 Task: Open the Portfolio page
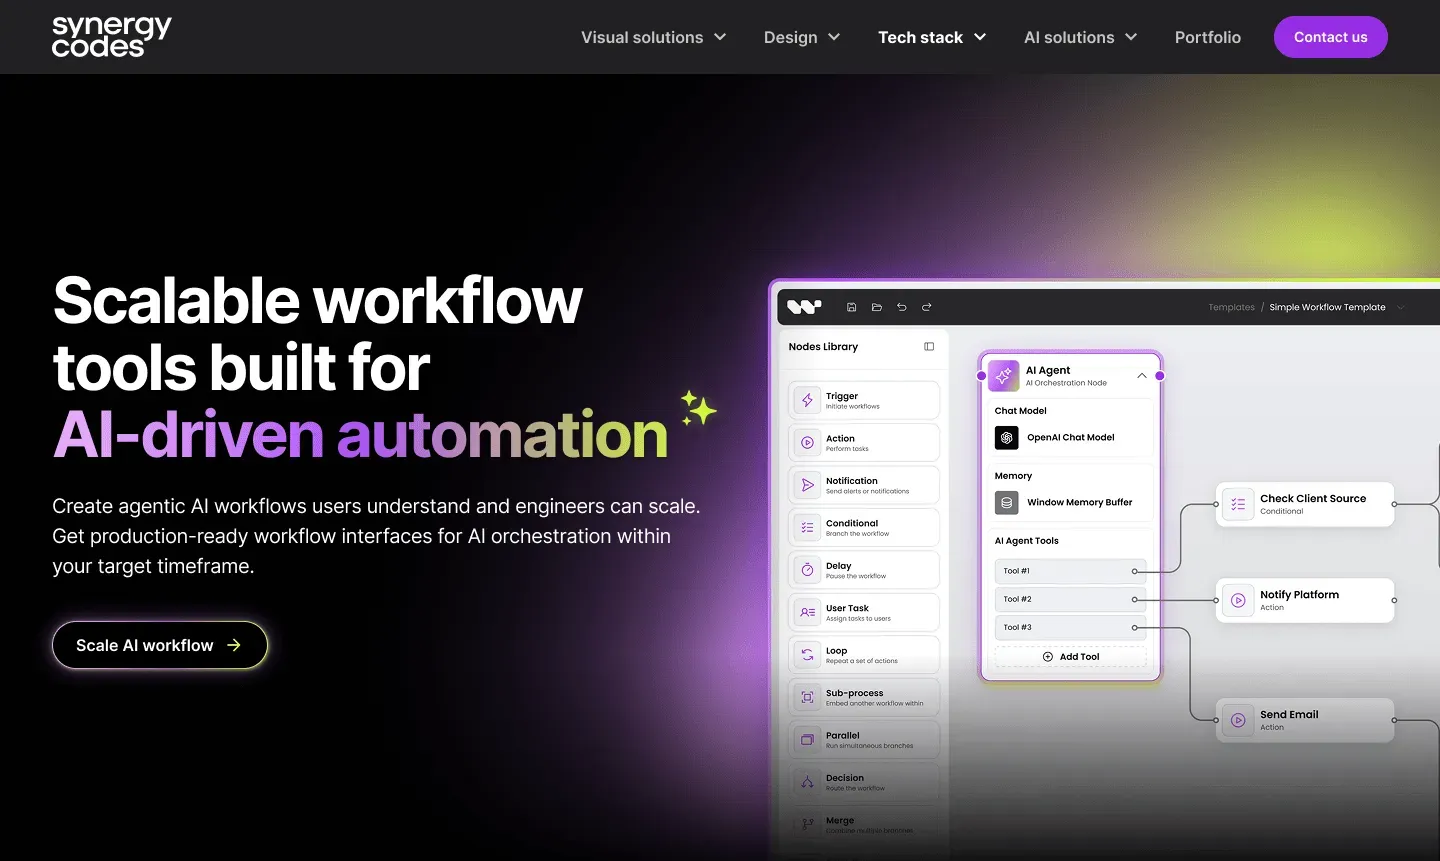pyautogui.click(x=1208, y=37)
